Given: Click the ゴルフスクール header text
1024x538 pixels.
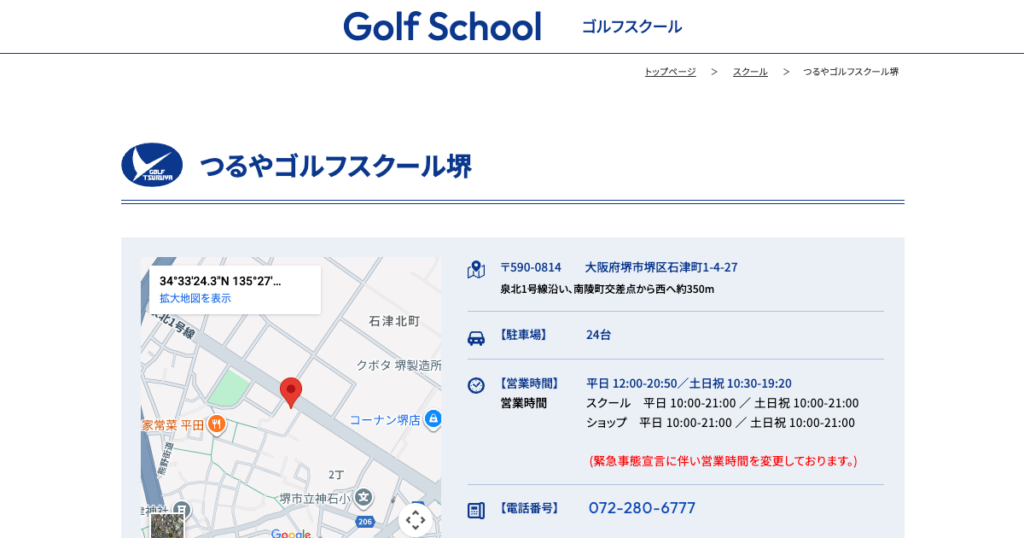Looking at the screenshot, I should [x=632, y=27].
